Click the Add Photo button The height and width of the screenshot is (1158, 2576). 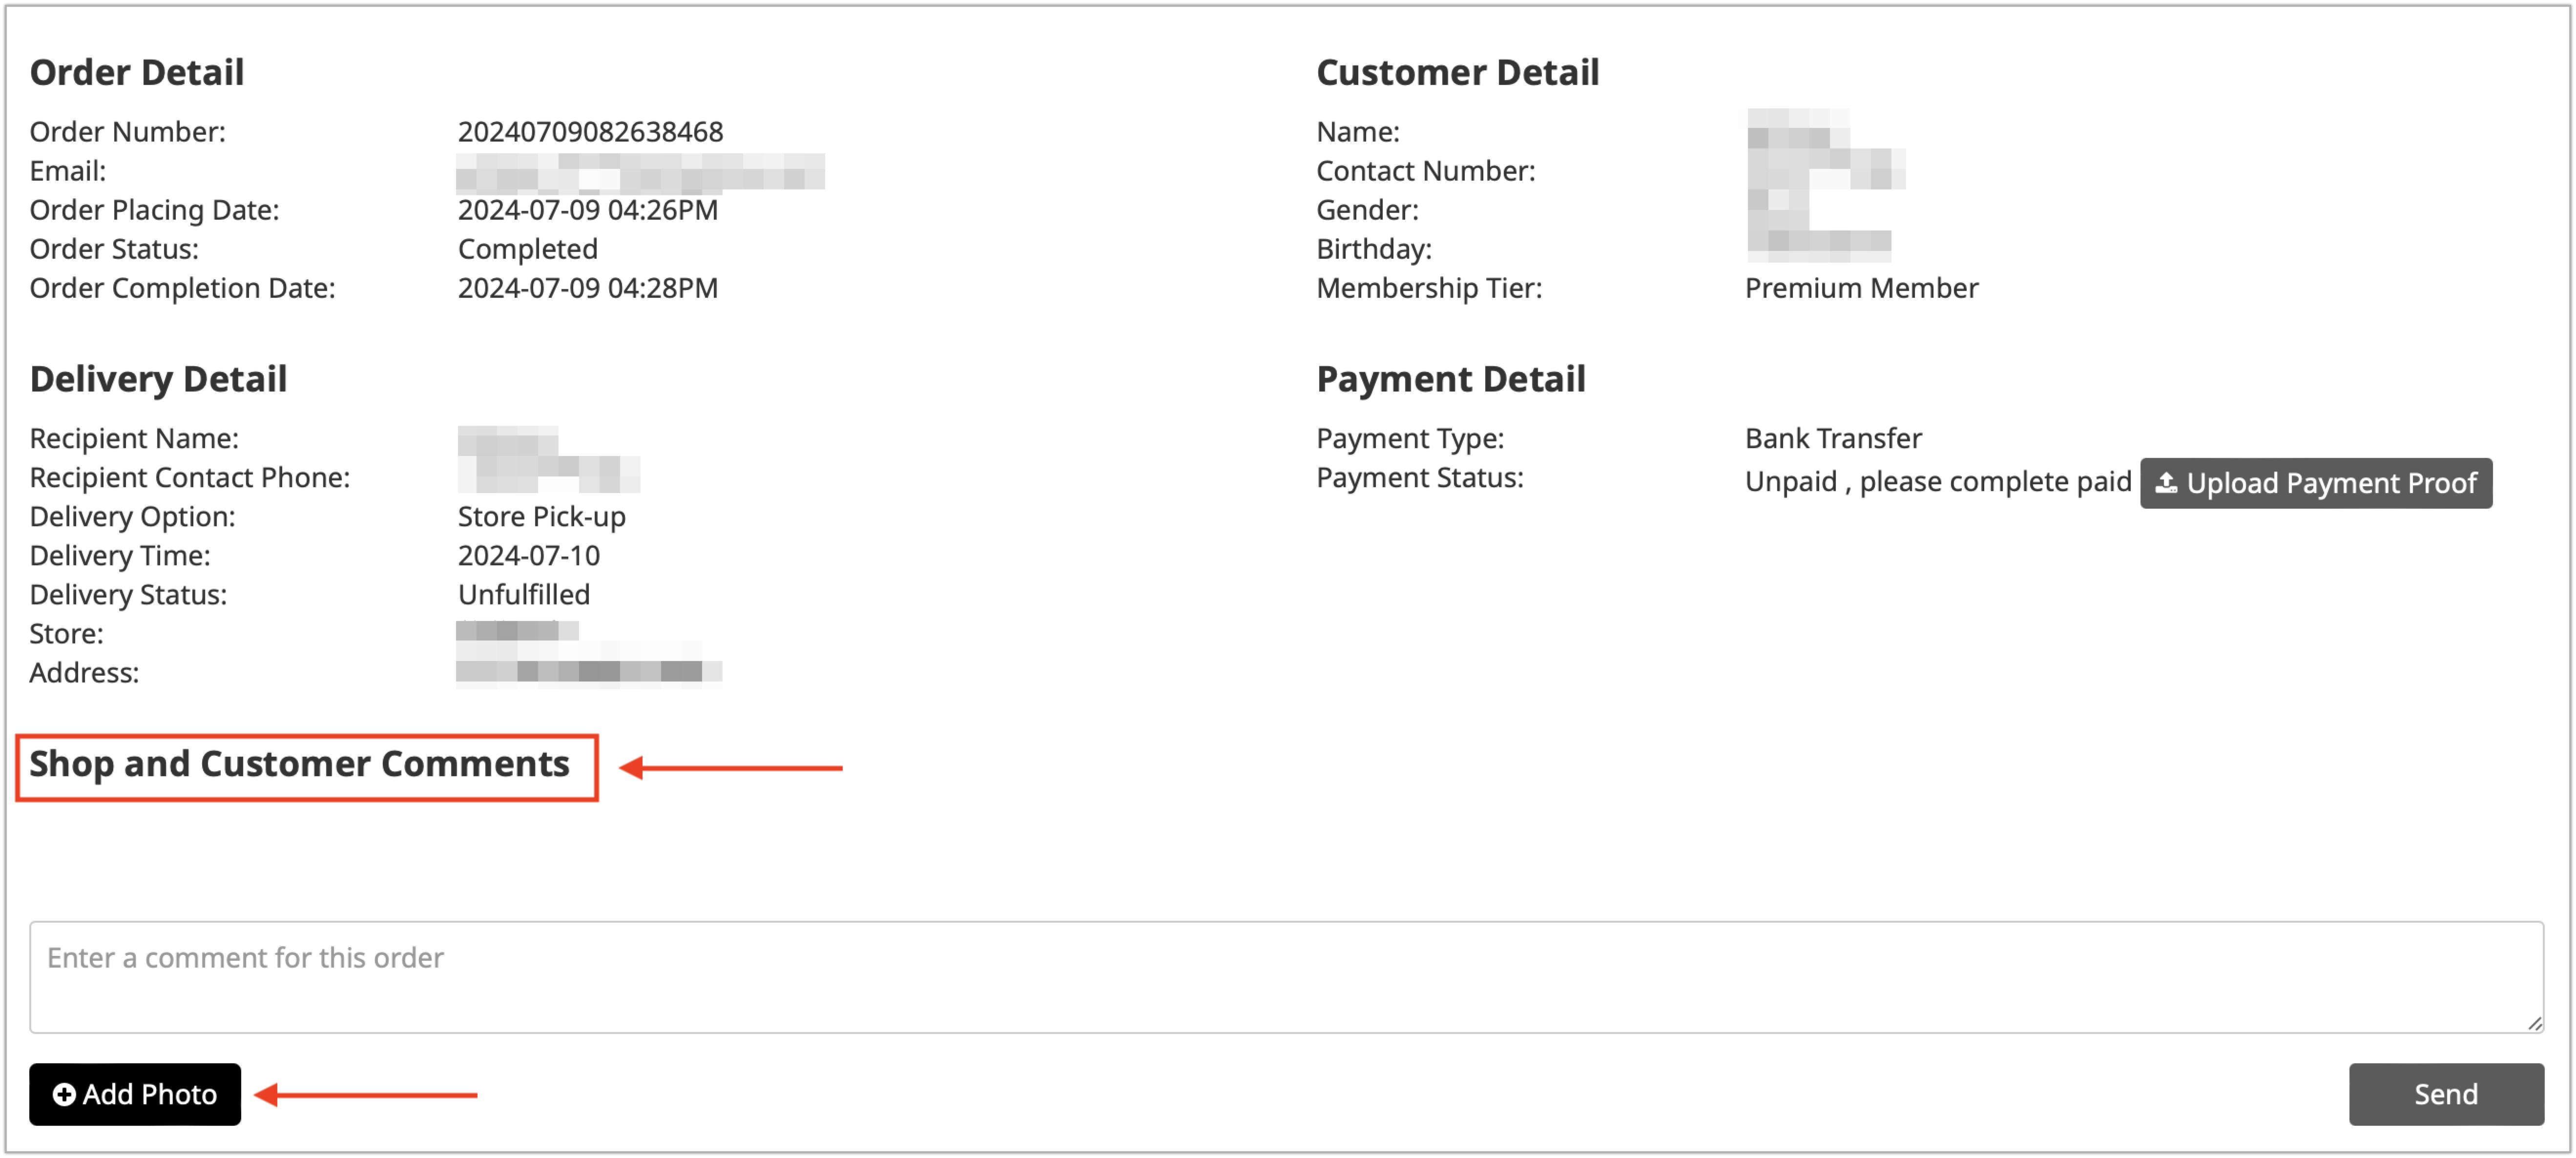coord(135,1094)
